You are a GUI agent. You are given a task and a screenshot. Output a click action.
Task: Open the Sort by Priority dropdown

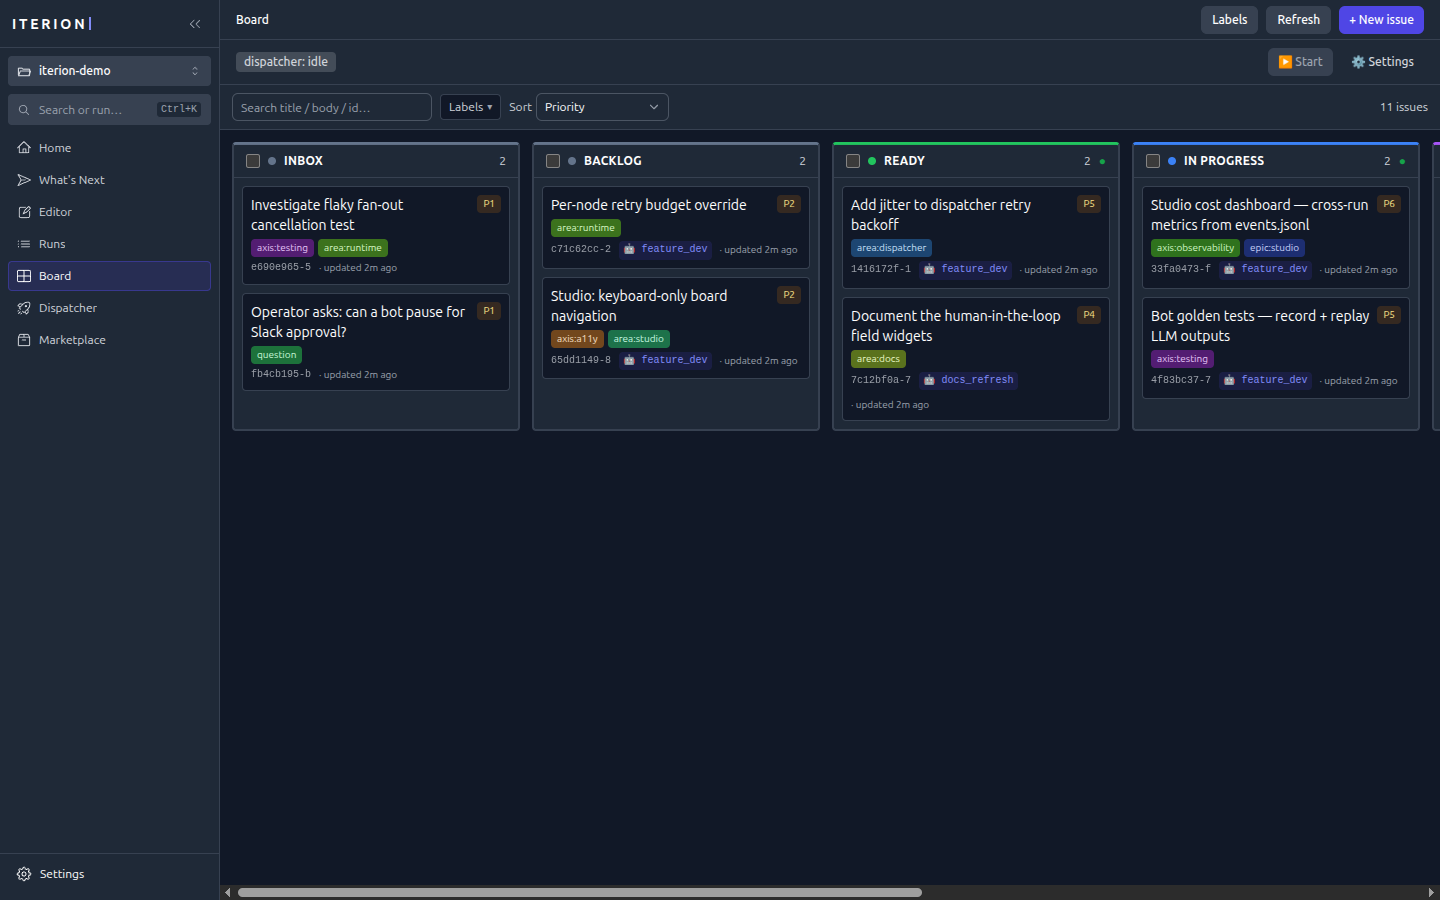tap(602, 107)
